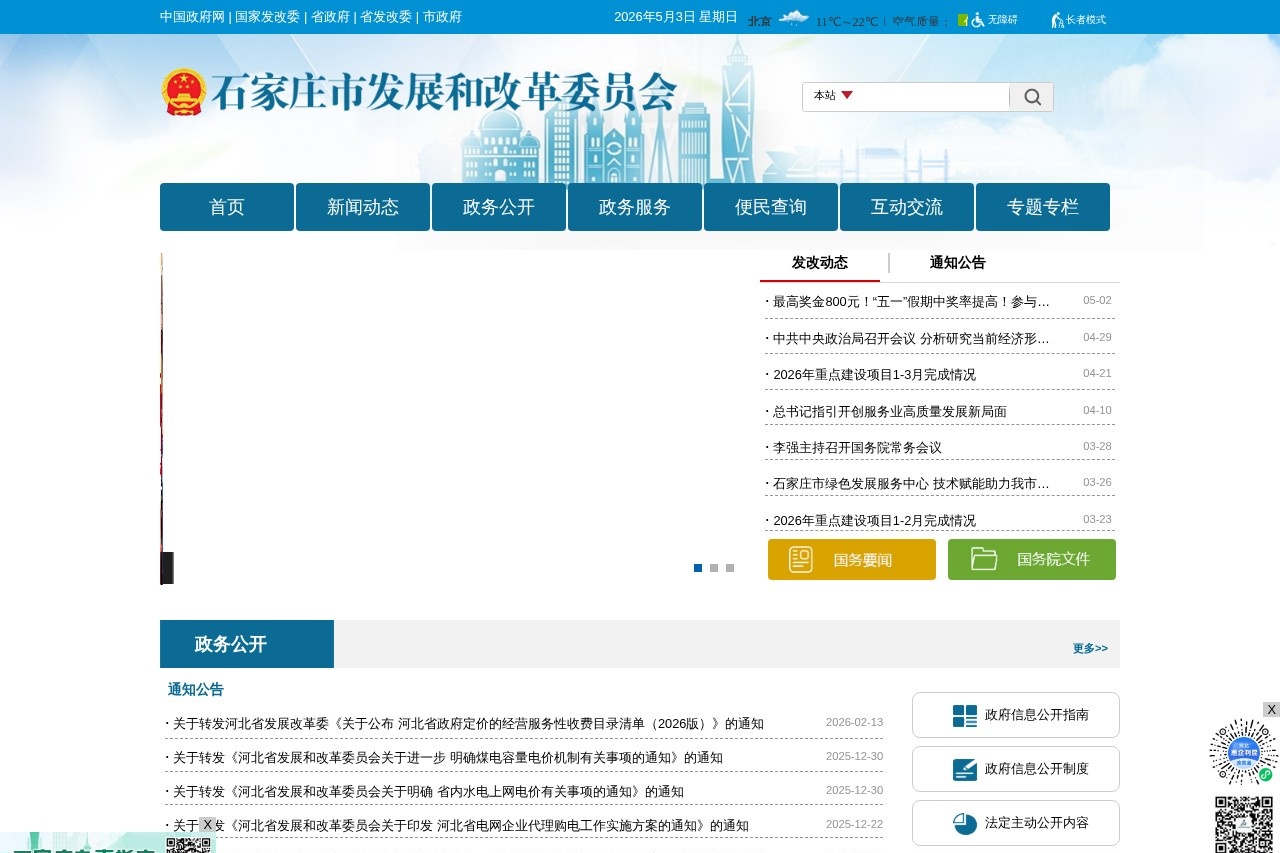Open news 最高奖金800元 五一假期
The width and height of the screenshot is (1280, 853).
coord(911,301)
